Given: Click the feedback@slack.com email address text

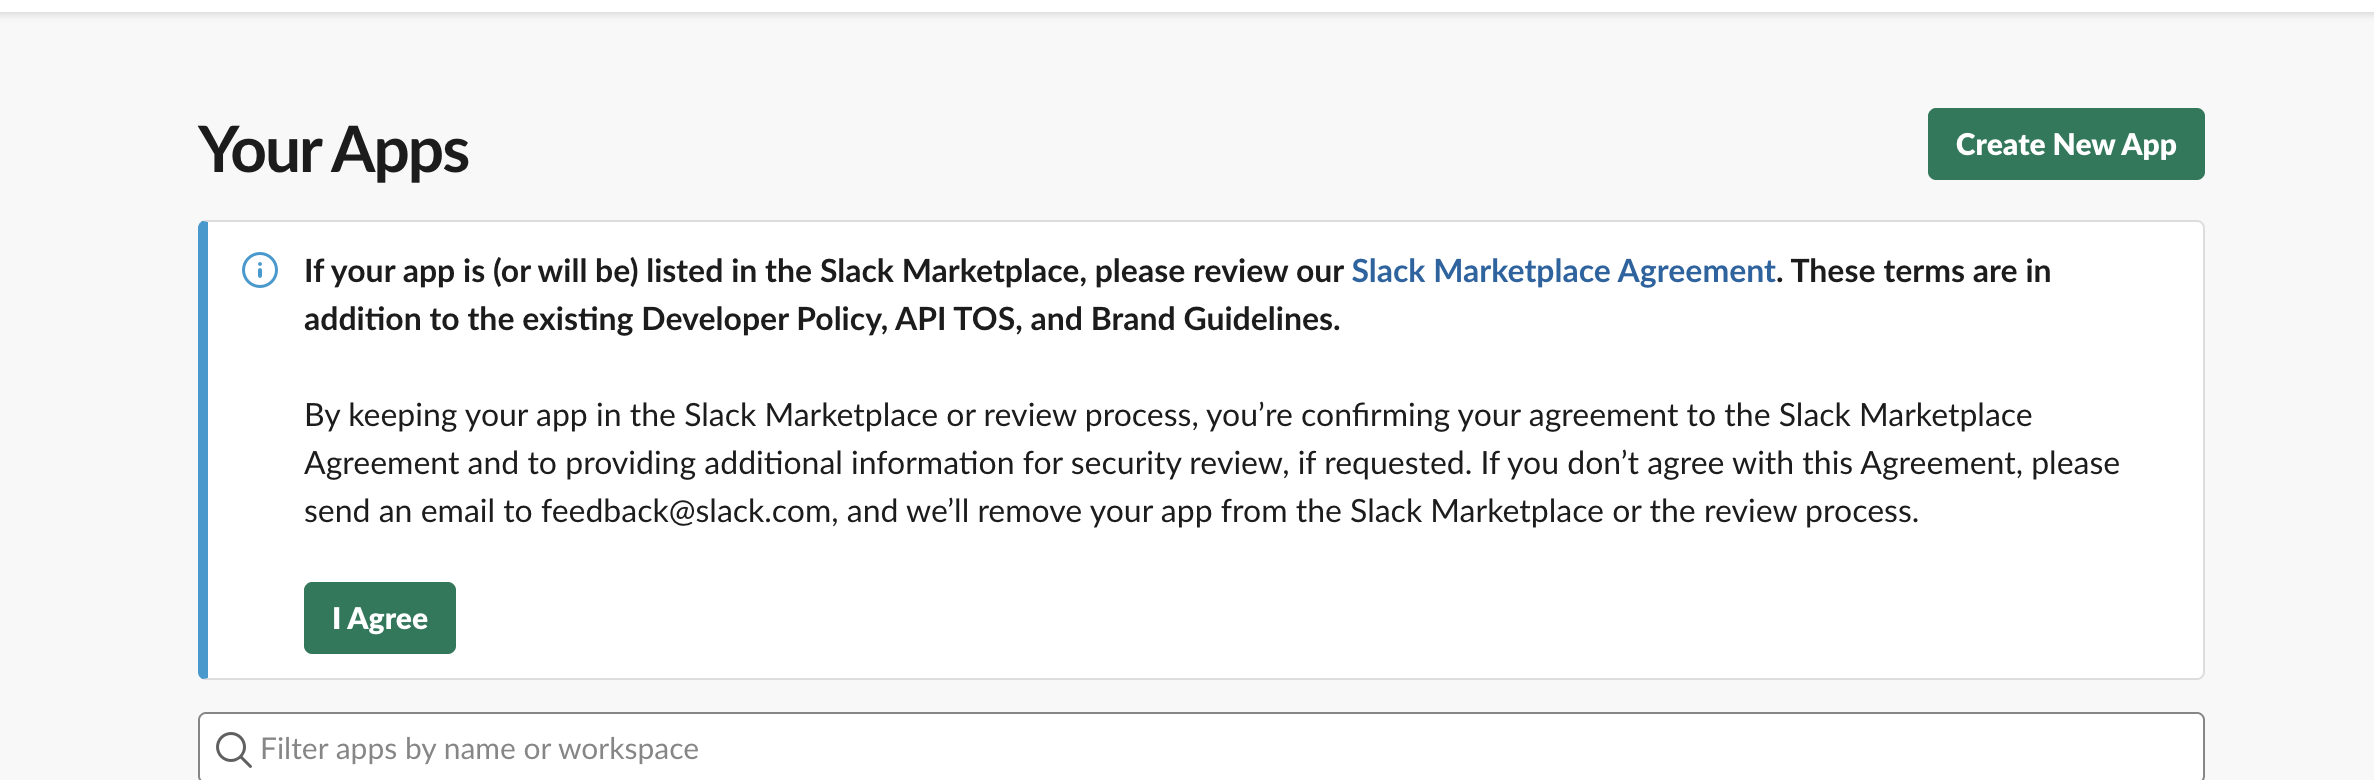Looking at the screenshot, I should [x=686, y=511].
